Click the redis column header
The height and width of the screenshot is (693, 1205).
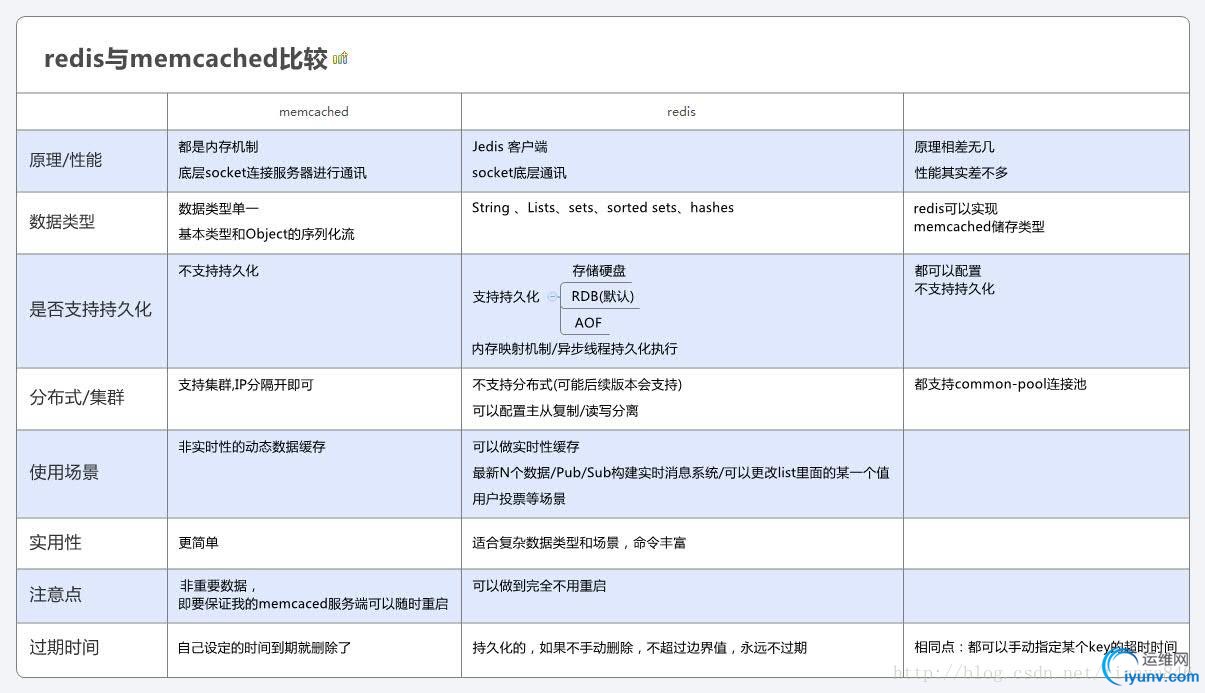tap(681, 112)
